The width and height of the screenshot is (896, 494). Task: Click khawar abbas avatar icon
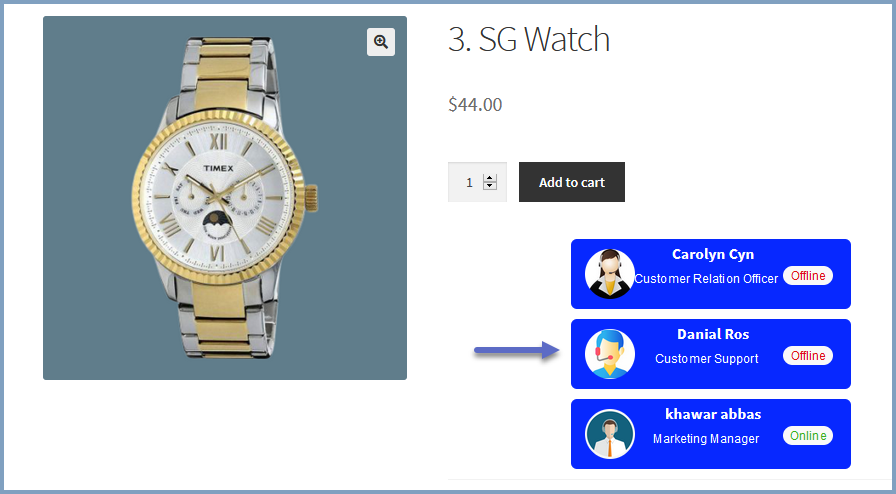[610, 434]
